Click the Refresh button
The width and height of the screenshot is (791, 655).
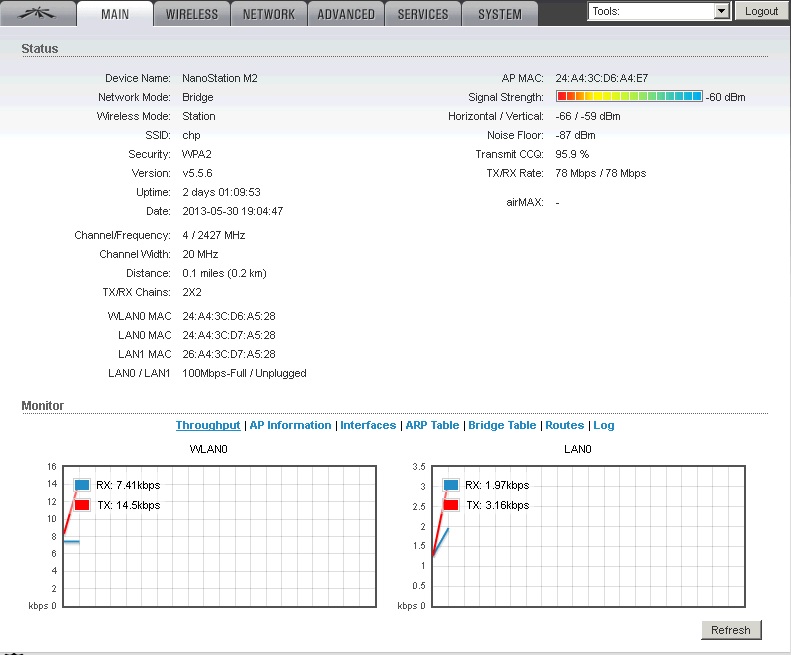731,630
